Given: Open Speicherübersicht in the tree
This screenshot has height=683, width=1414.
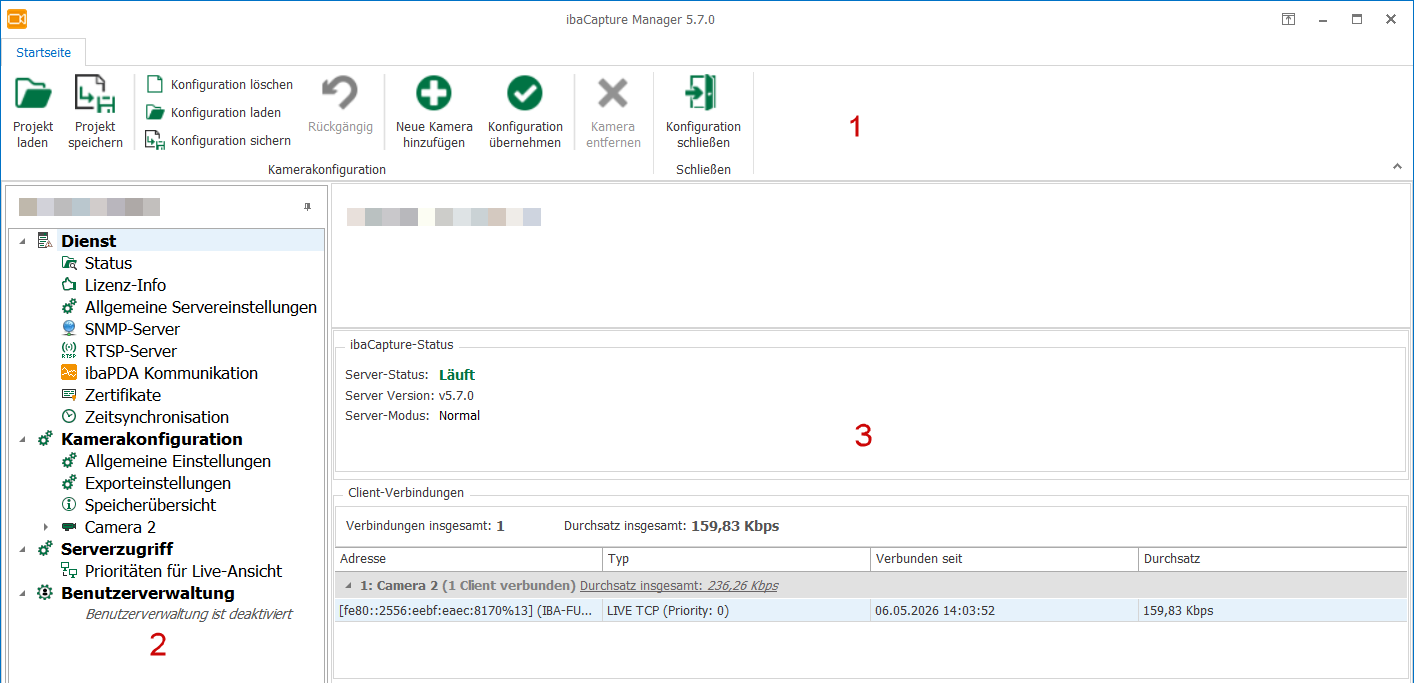Looking at the screenshot, I should [150, 505].
